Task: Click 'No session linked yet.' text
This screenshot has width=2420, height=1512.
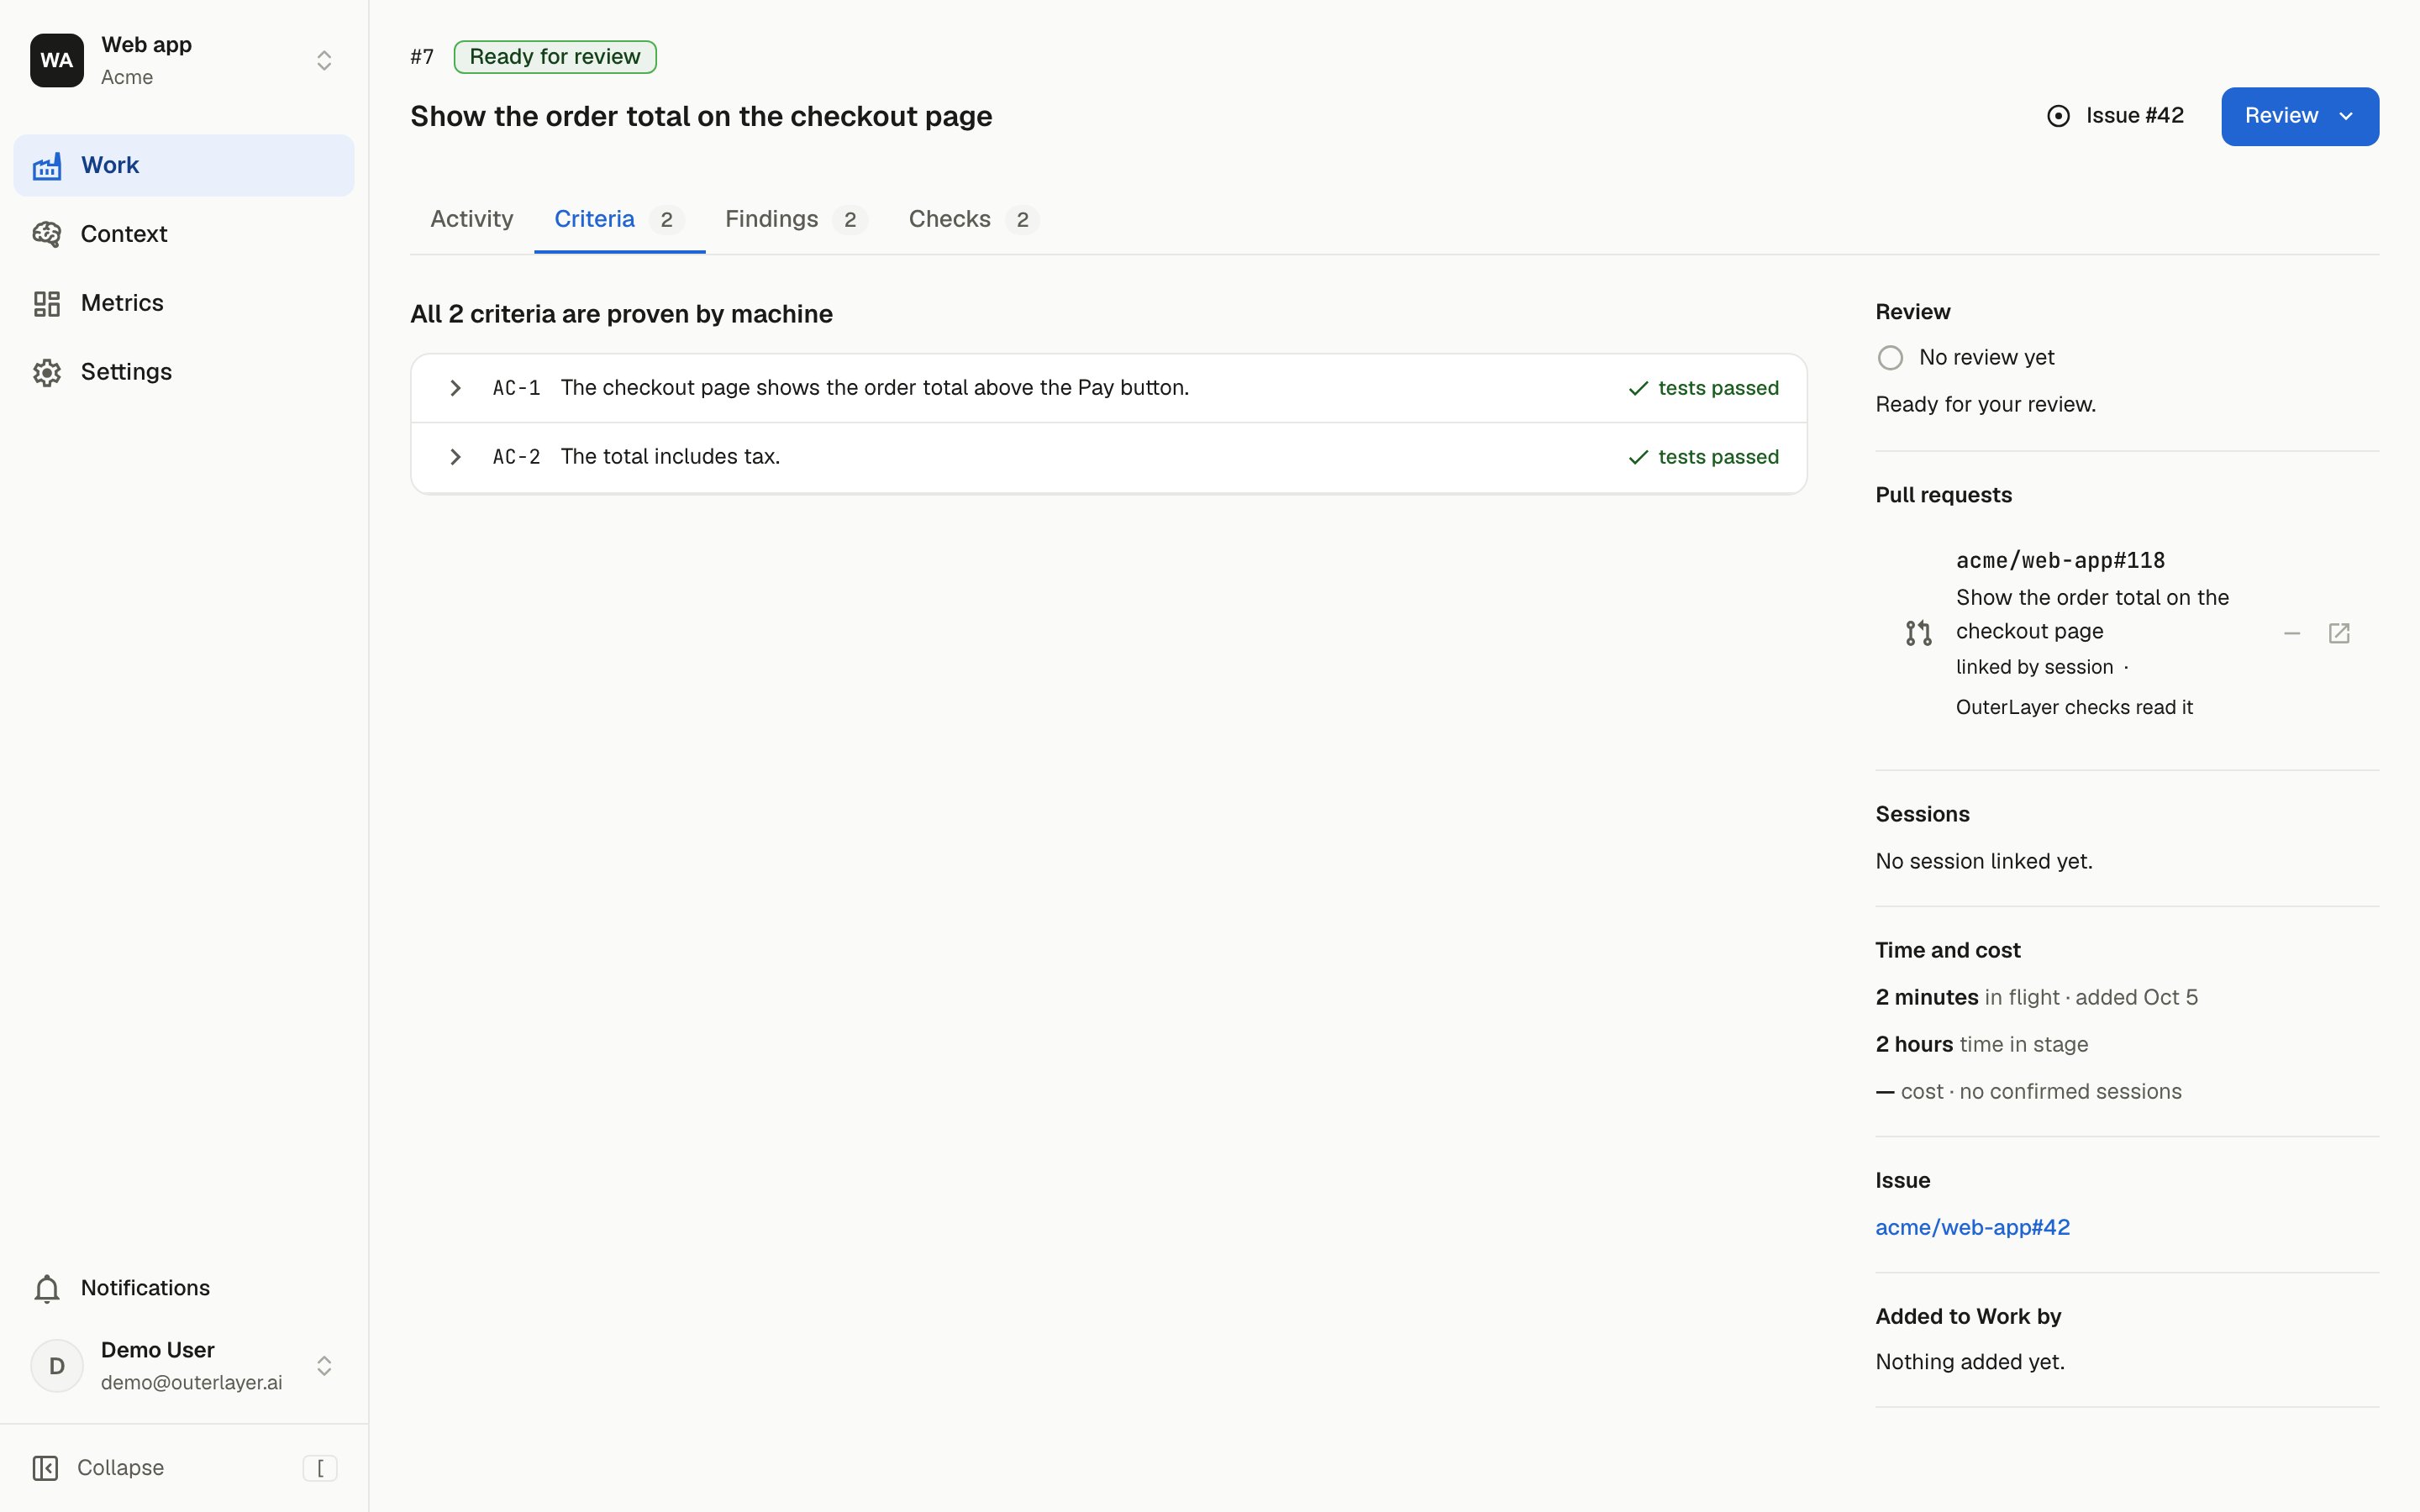Action: click(1984, 861)
